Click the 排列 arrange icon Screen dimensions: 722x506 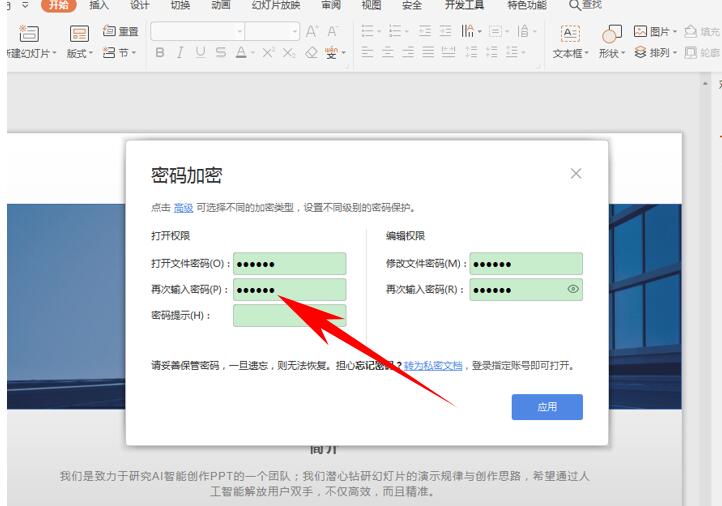640,52
